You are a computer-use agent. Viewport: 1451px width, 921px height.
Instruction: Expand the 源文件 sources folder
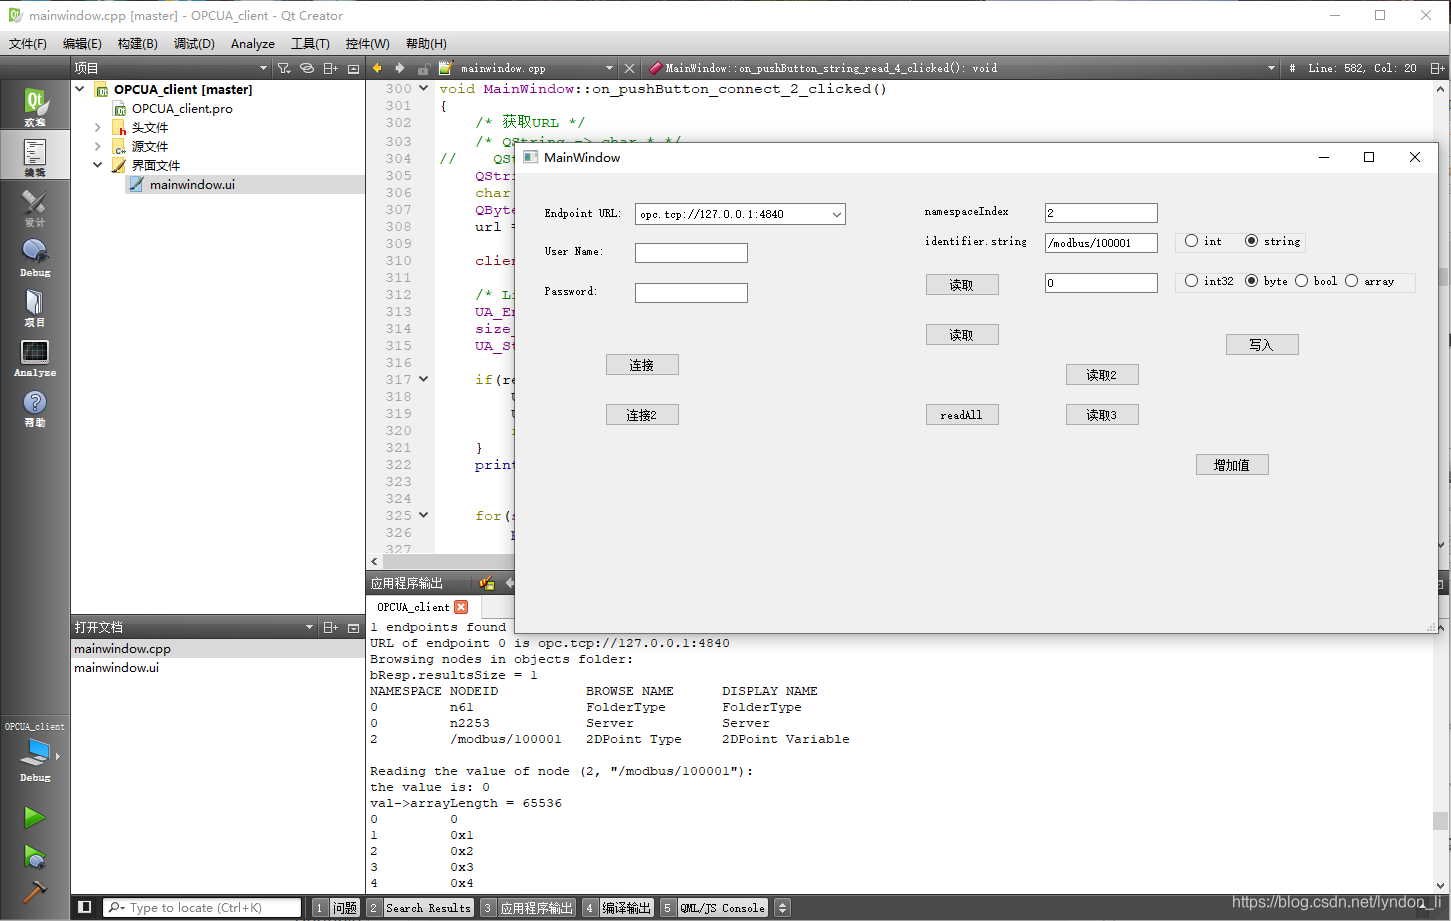tap(98, 146)
